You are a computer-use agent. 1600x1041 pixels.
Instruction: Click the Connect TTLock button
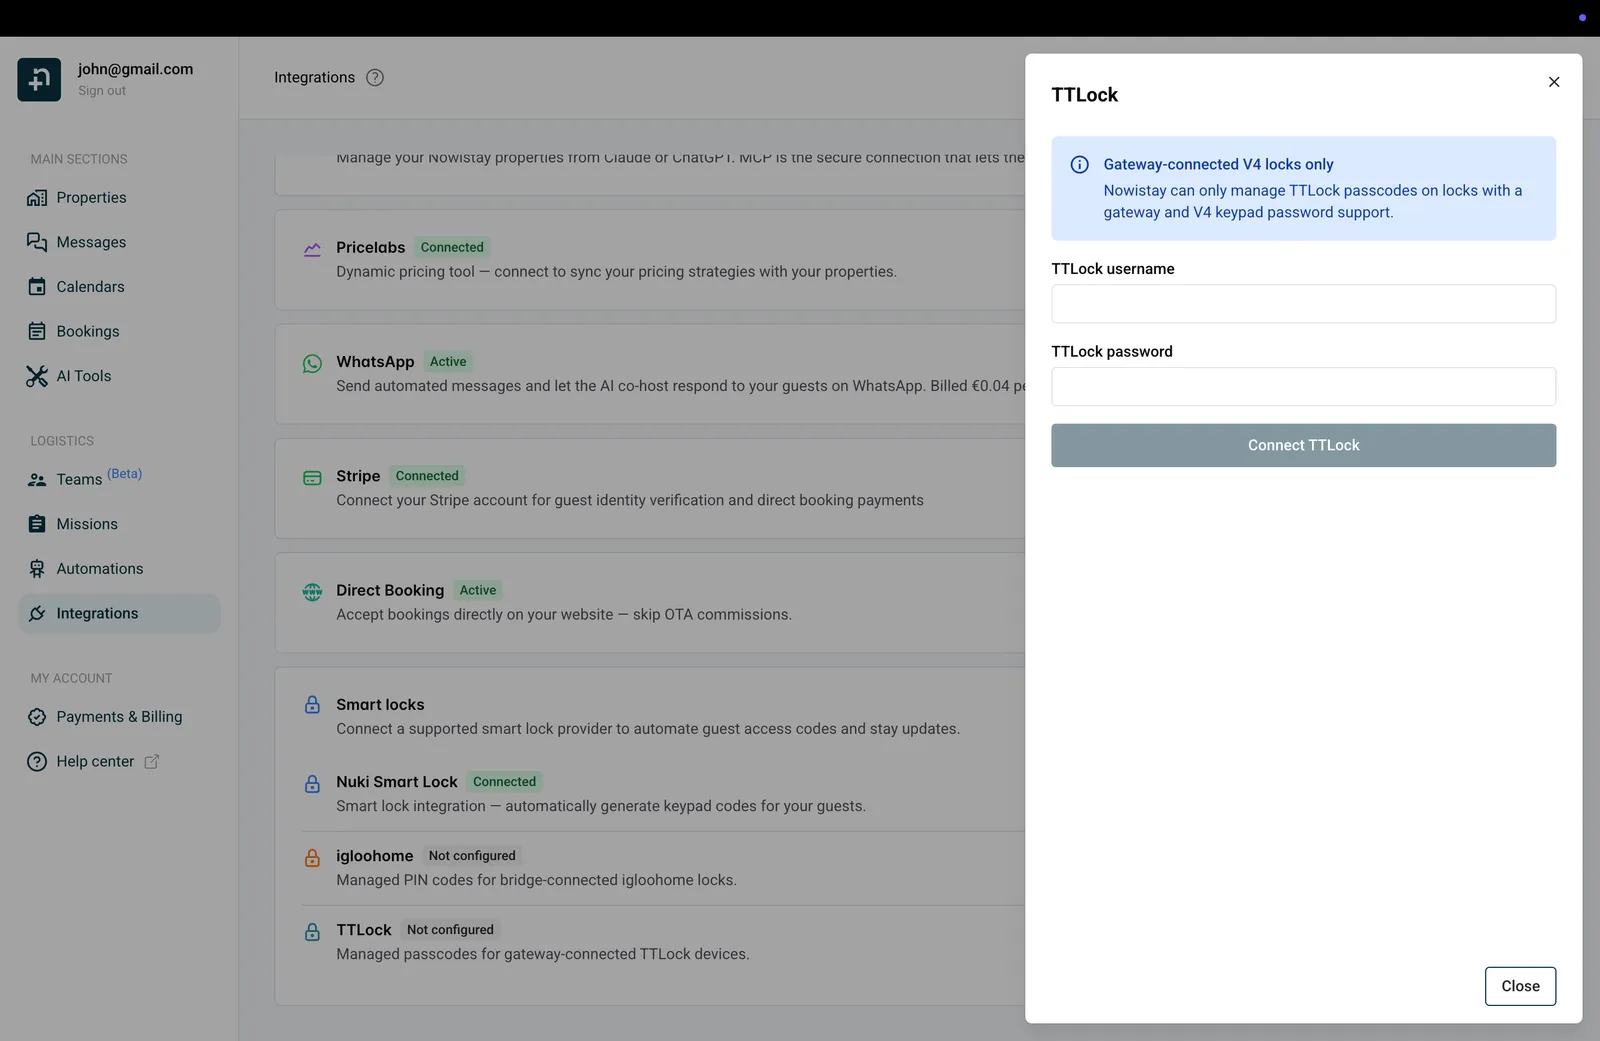[x=1303, y=445]
